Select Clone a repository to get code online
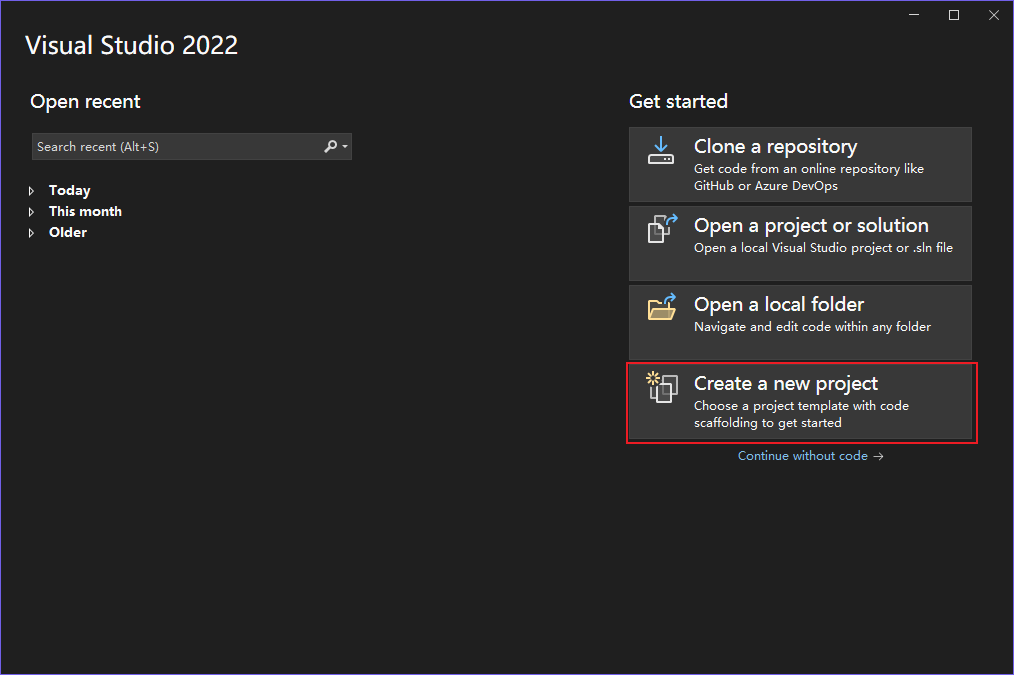The width and height of the screenshot is (1014, 675). pos(800,164)
